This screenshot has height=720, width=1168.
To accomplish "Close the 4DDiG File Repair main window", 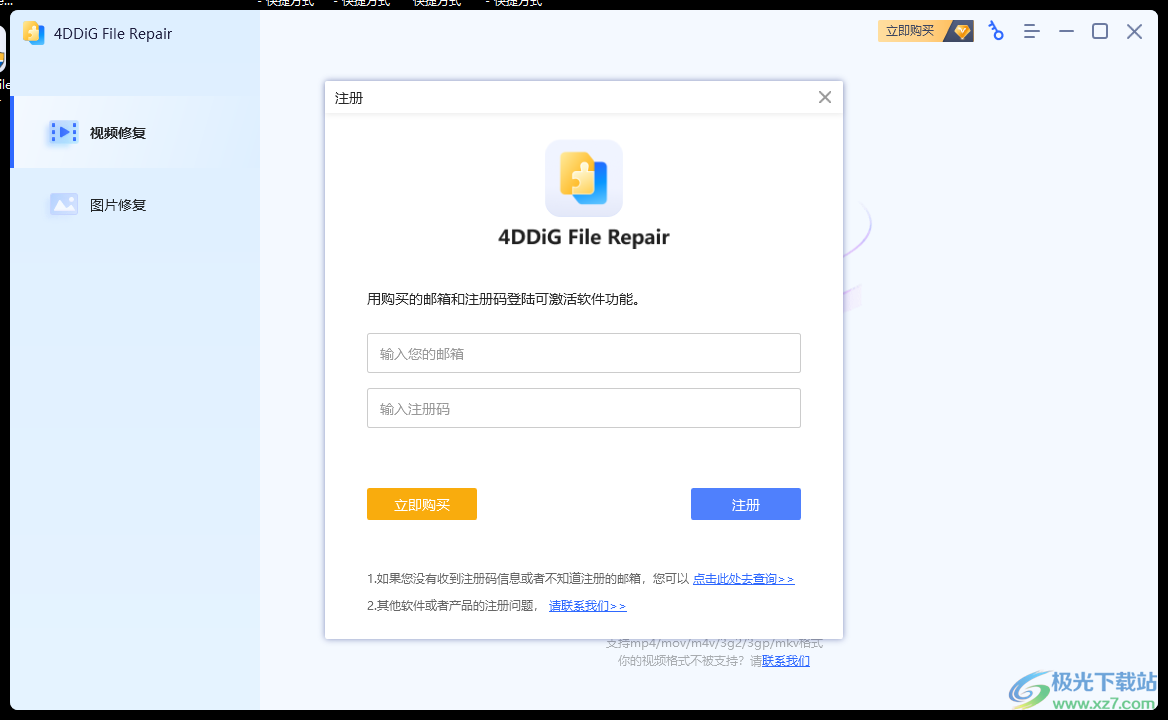I will [x=1134, y=31].
